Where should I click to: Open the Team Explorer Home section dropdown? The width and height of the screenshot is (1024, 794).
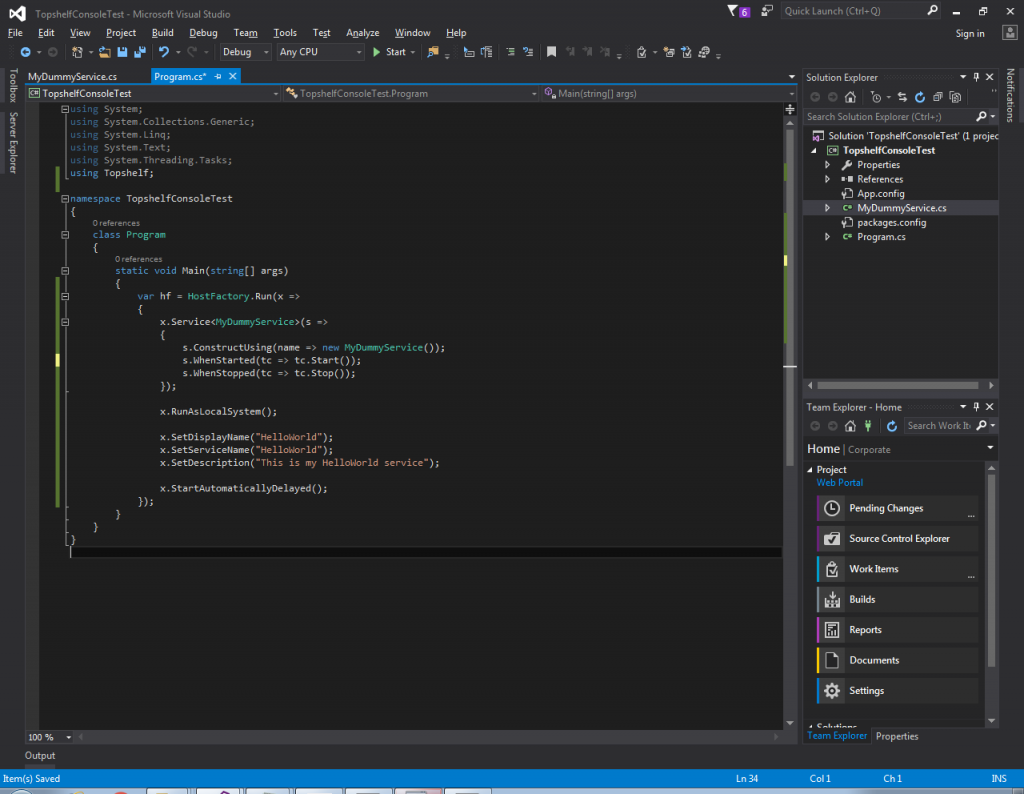tap(990, 448)
